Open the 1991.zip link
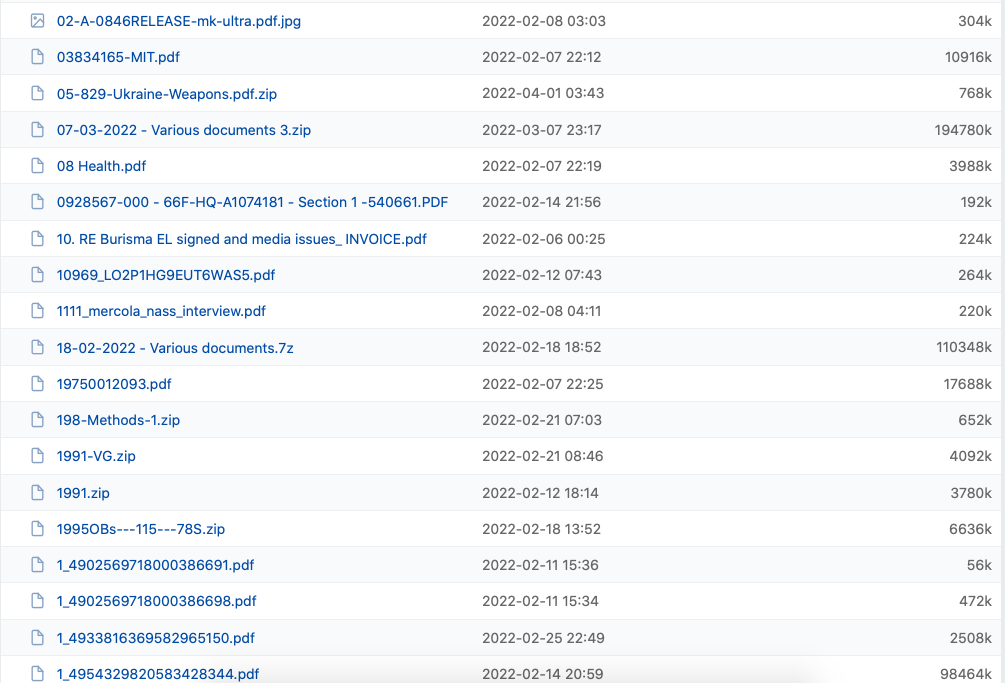1005x683 pixels. tap(83, 493)
